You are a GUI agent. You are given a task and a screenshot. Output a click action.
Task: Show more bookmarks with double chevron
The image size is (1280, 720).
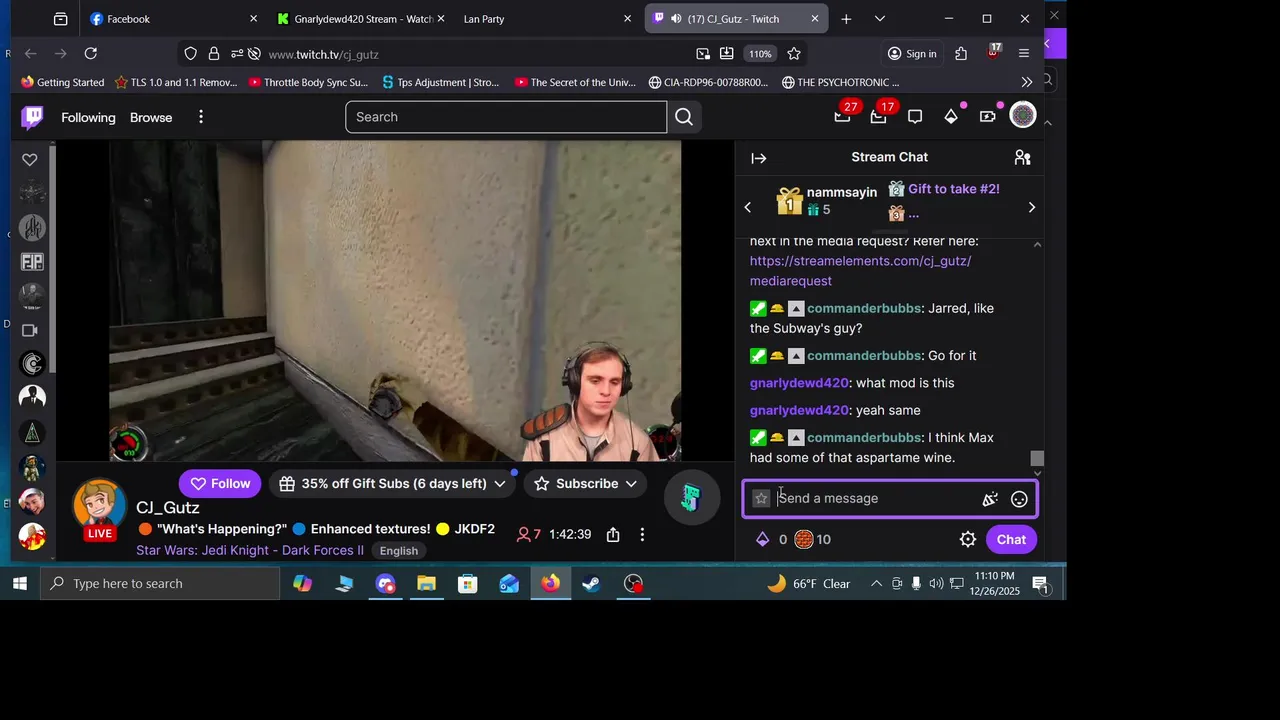pos(1027,82)
